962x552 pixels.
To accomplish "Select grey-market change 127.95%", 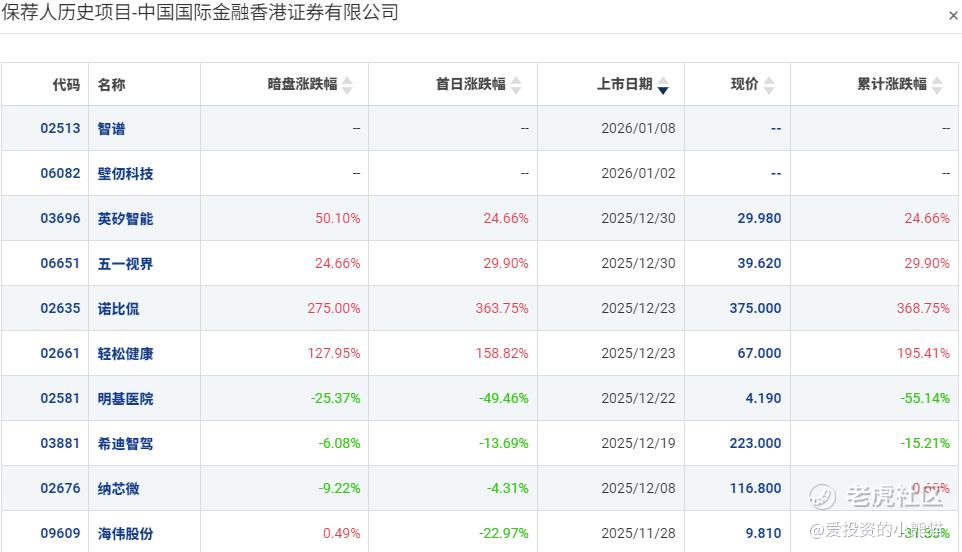I will pos(334,353).
